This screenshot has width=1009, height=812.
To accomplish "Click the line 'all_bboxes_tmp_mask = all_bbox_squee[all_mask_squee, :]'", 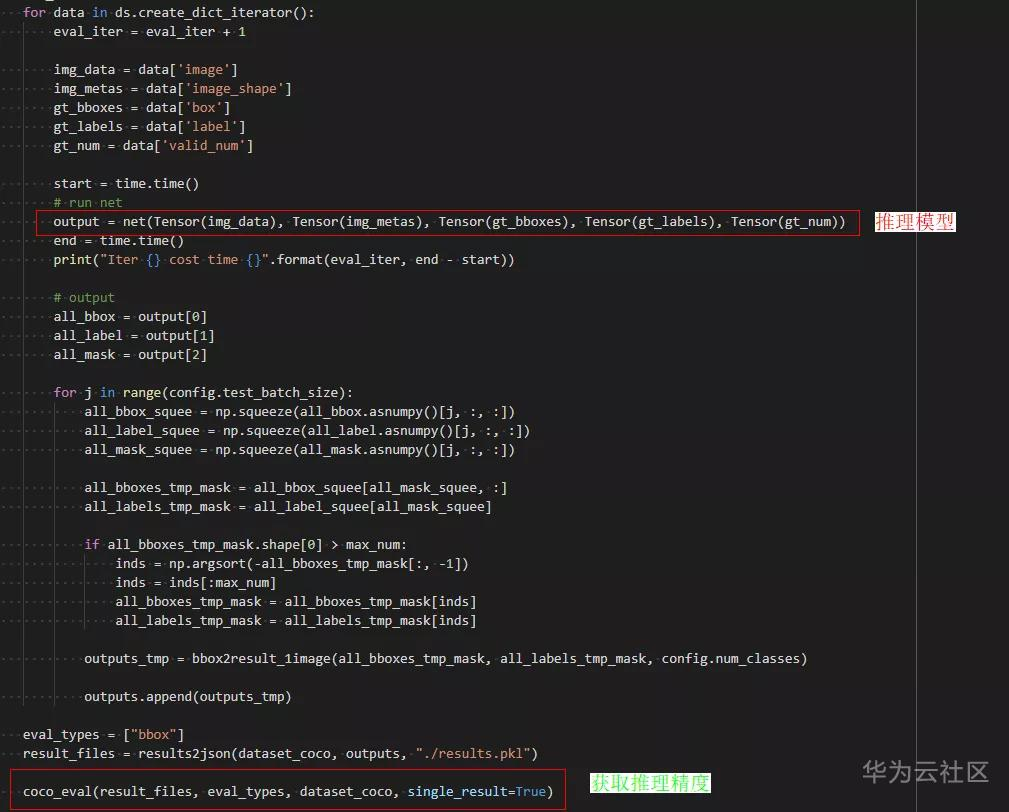I will 295,488.
